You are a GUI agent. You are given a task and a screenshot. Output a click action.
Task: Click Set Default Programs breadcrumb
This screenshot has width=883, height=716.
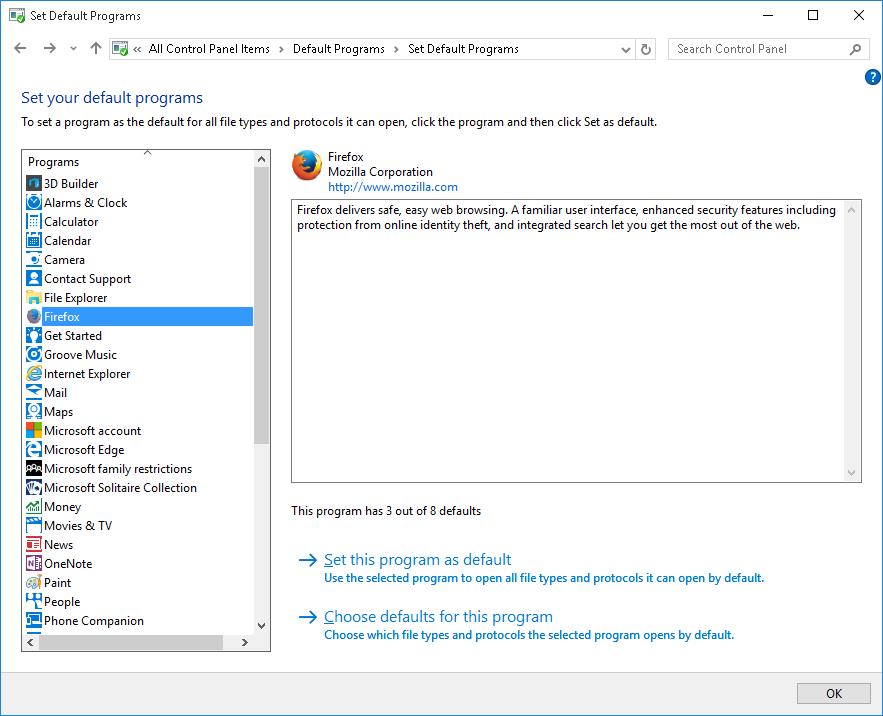(x=463, y=49)
